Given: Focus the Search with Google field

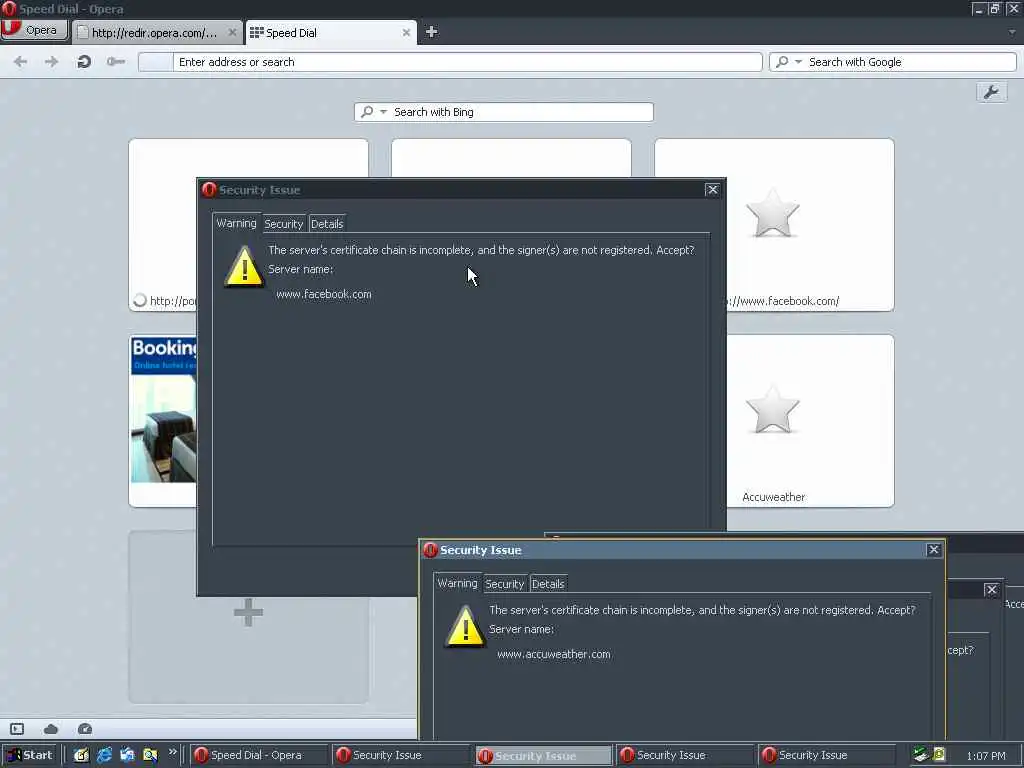Looking at the screenshot, I should pos(893,62).
